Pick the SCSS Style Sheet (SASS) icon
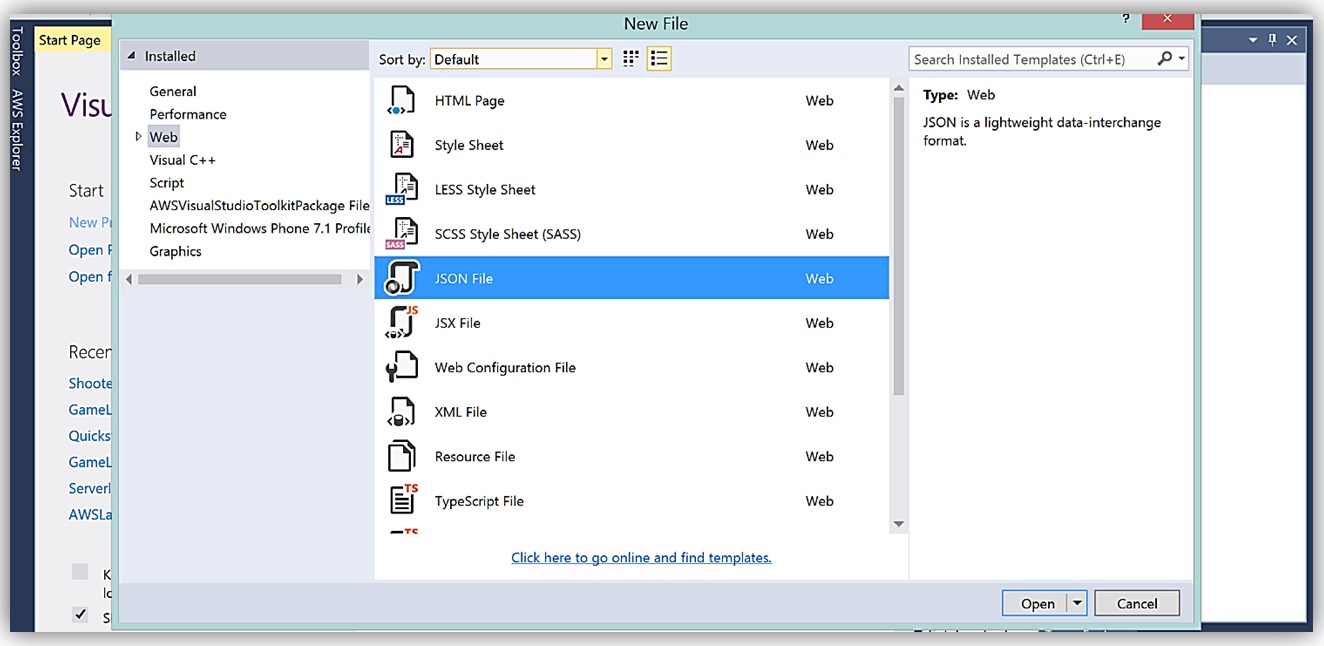The image size is (1324, 646). click(401, 234)
